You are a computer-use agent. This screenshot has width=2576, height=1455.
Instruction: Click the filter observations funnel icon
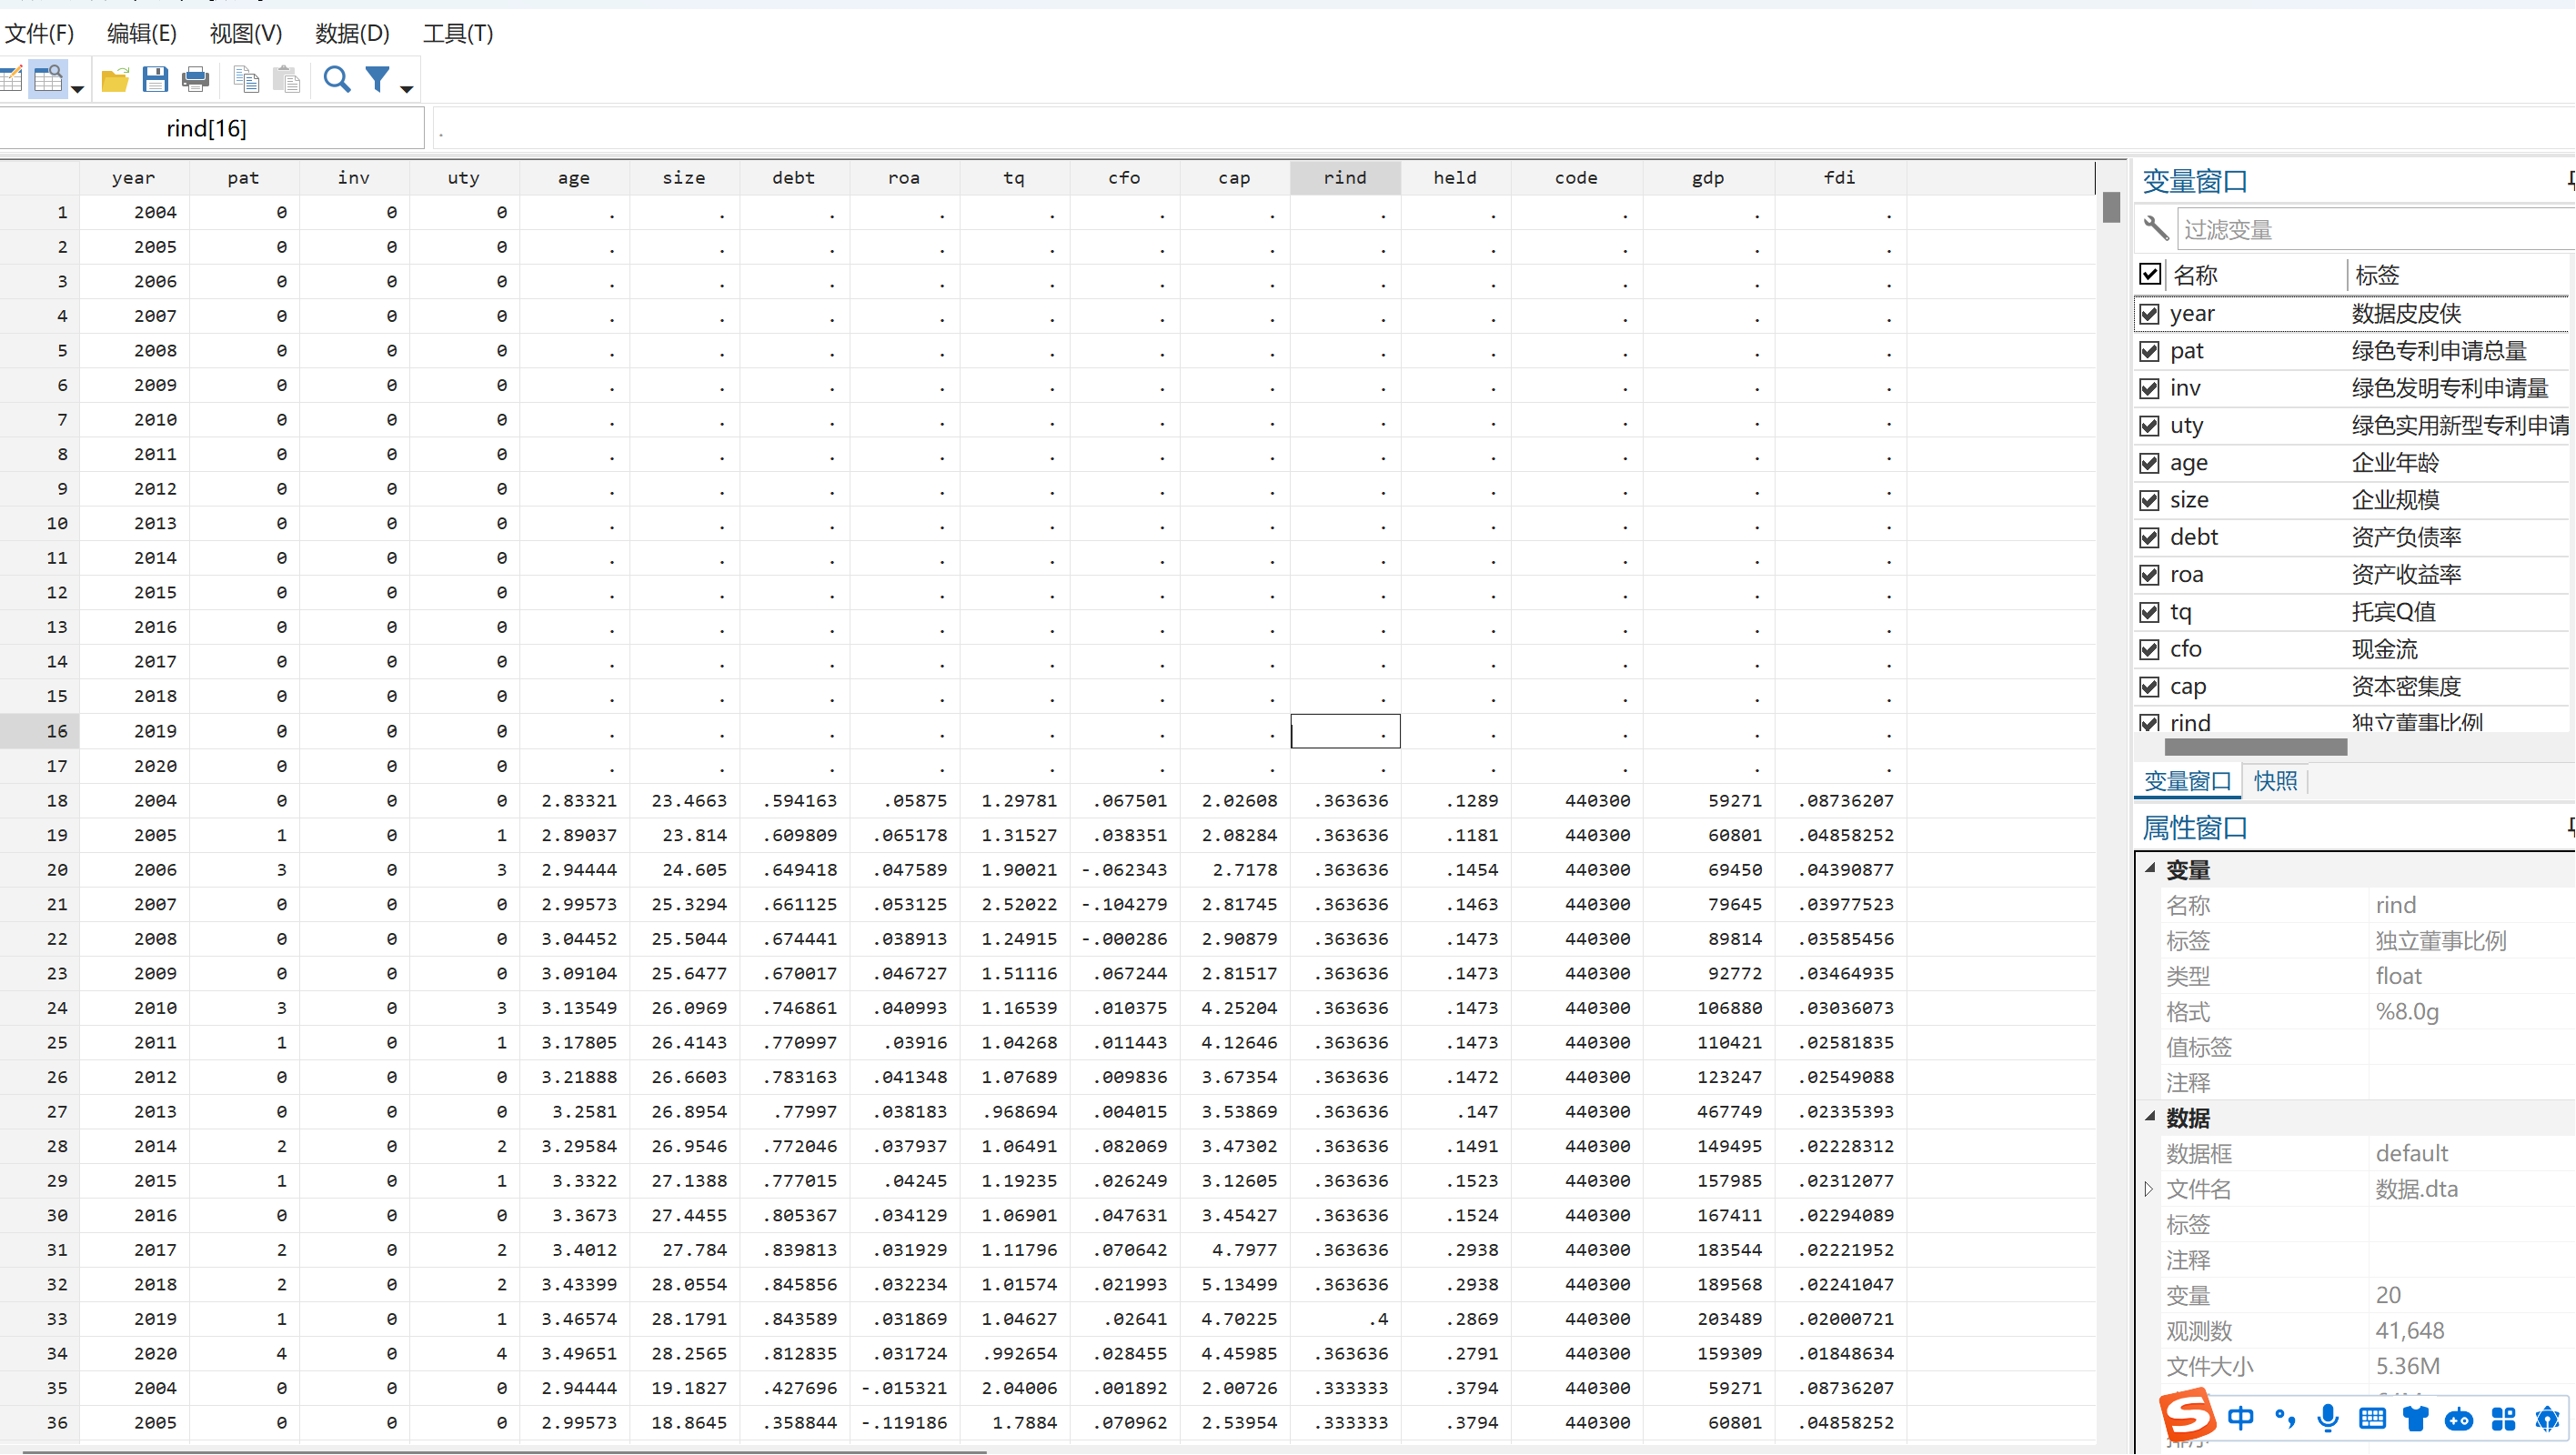pyautogui.click(x=378, y=80)
